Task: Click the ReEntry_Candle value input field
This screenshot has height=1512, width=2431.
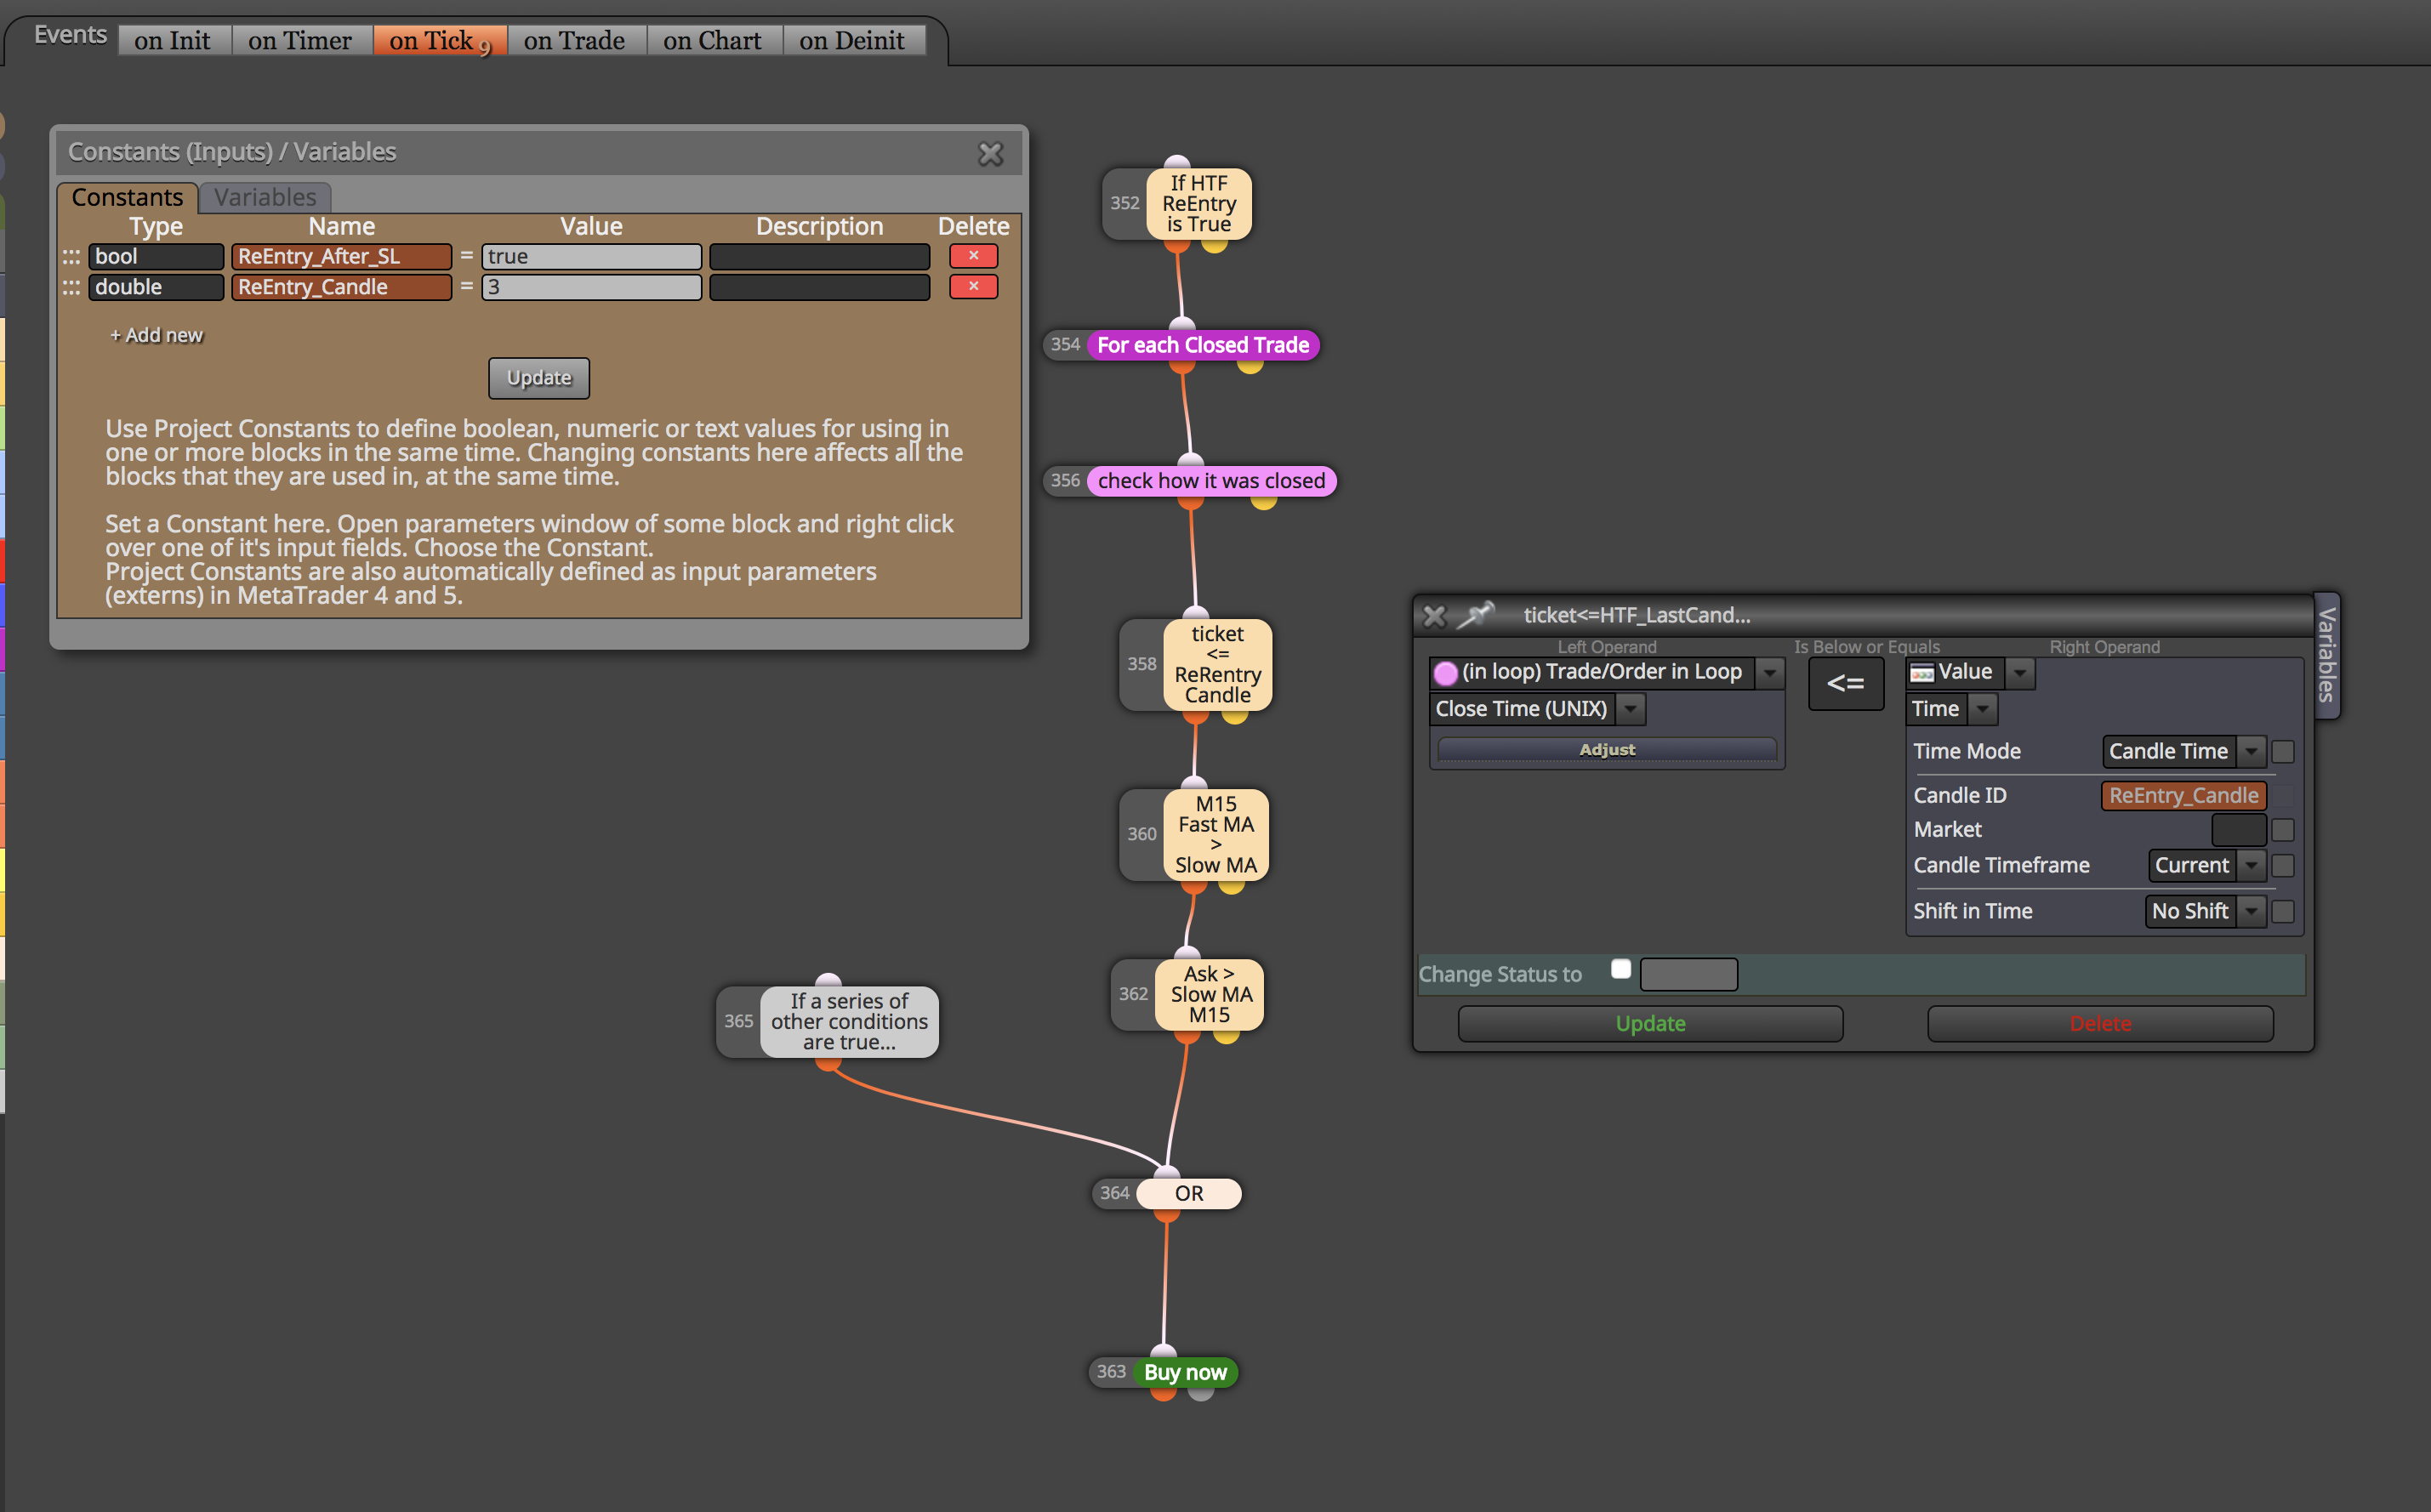Action: tap(591, 287)
